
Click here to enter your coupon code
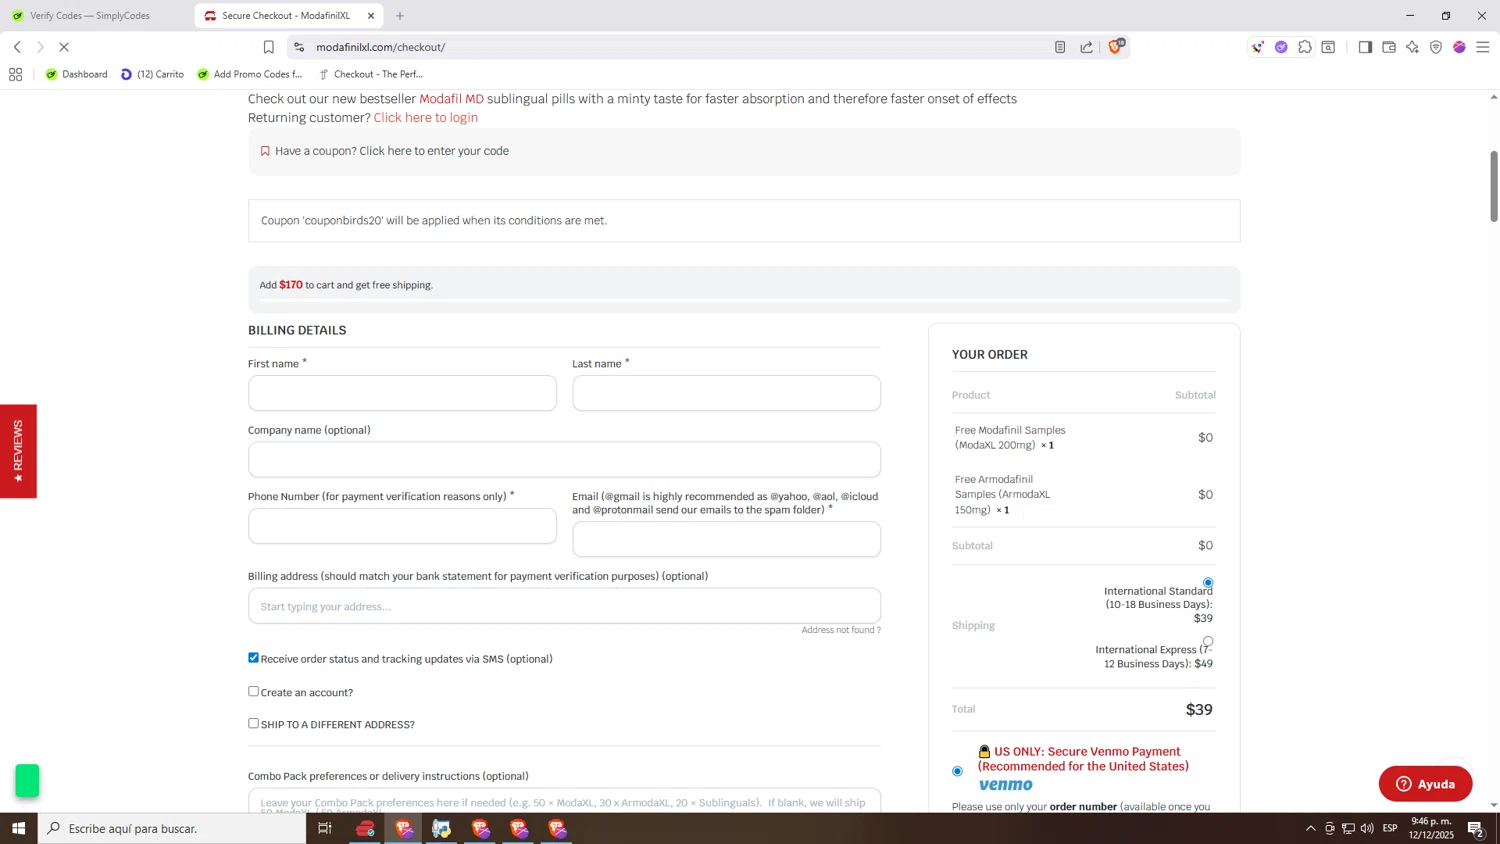[434, 151]
